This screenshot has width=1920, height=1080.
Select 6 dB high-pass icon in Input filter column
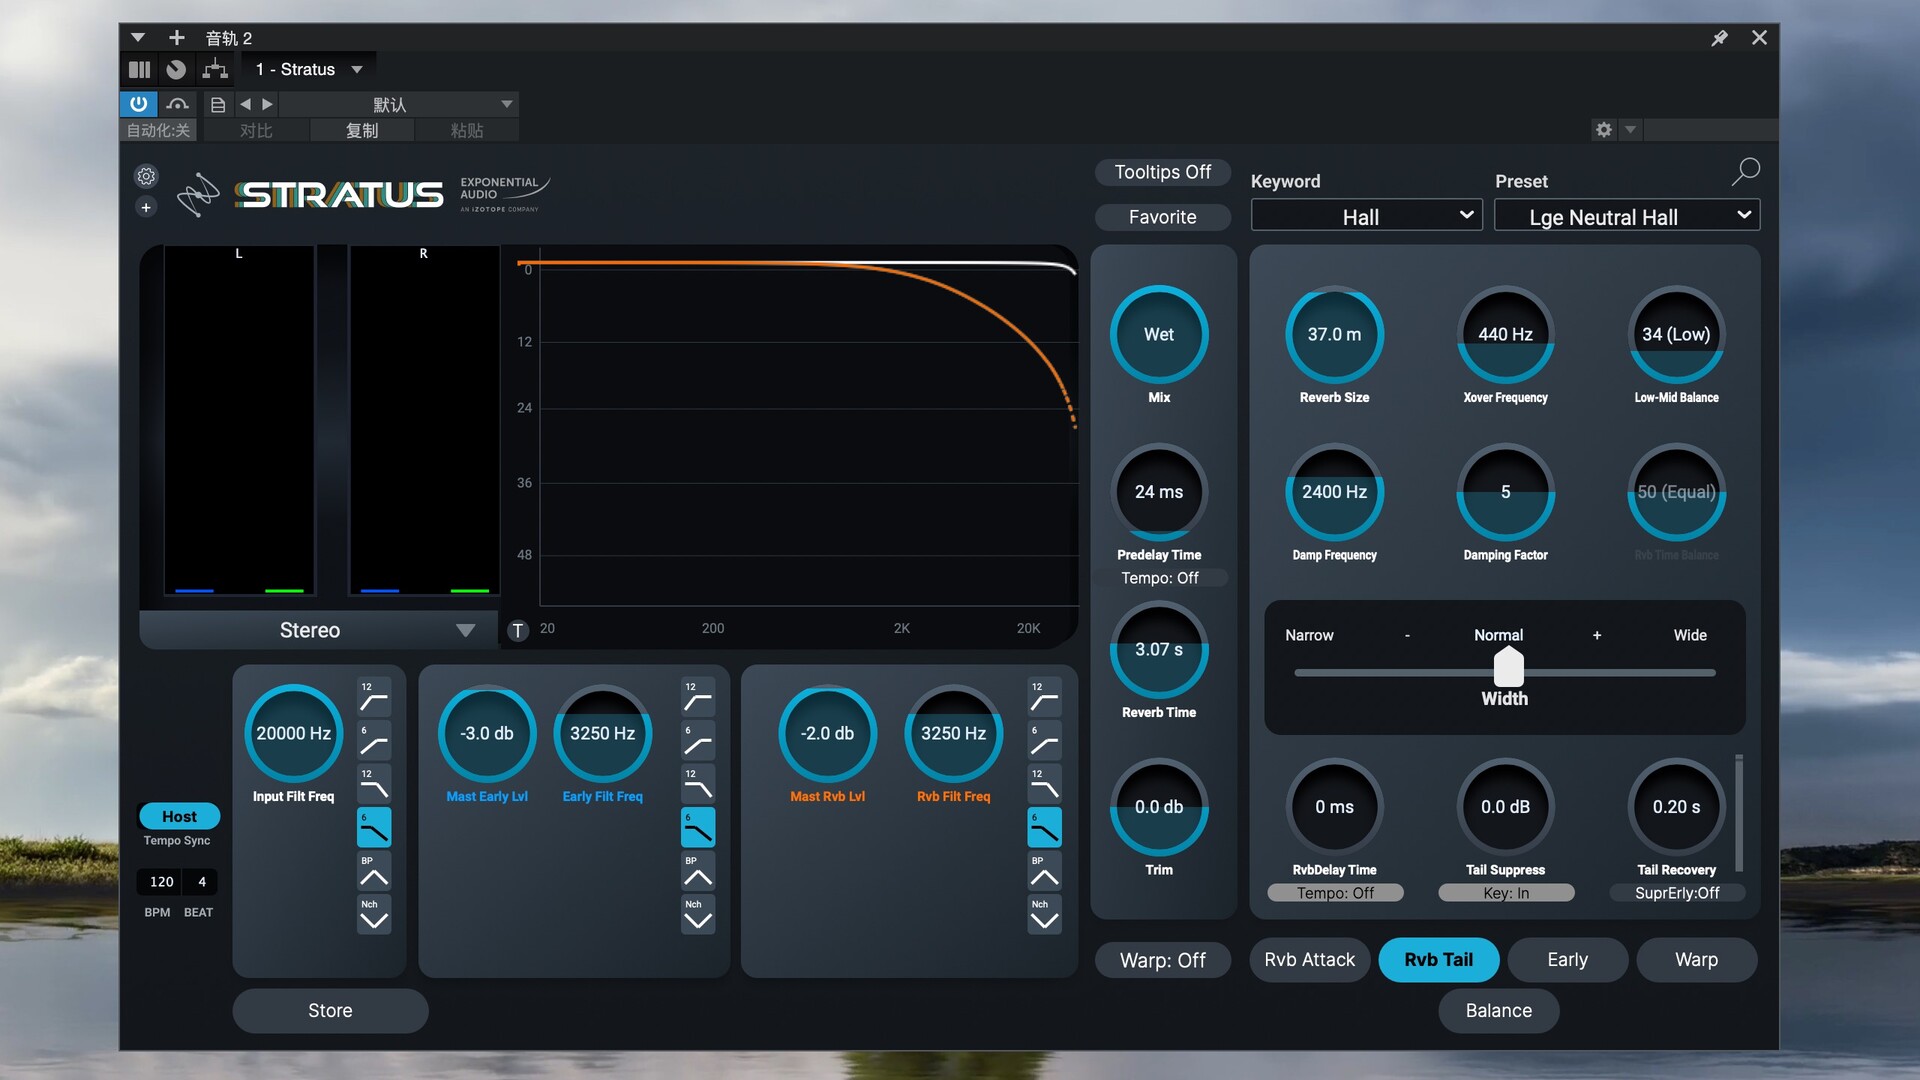pos(373,741)
